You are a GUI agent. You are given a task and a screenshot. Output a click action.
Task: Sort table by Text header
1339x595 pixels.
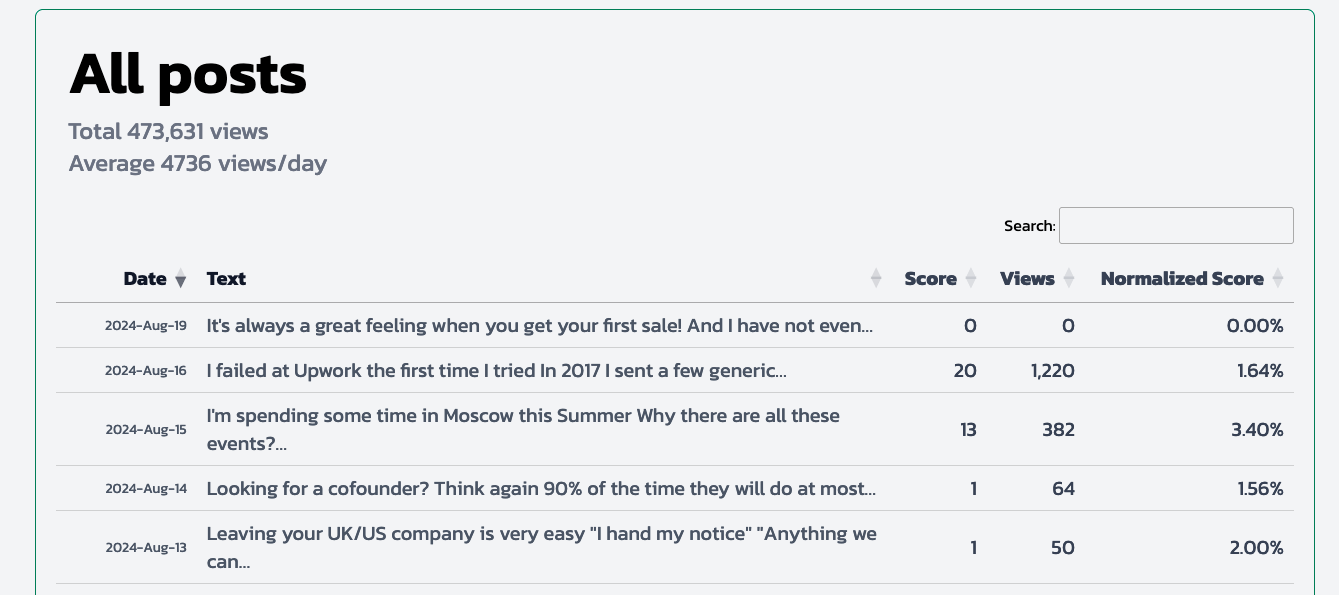pyautogui.click(x=226, y=279)
